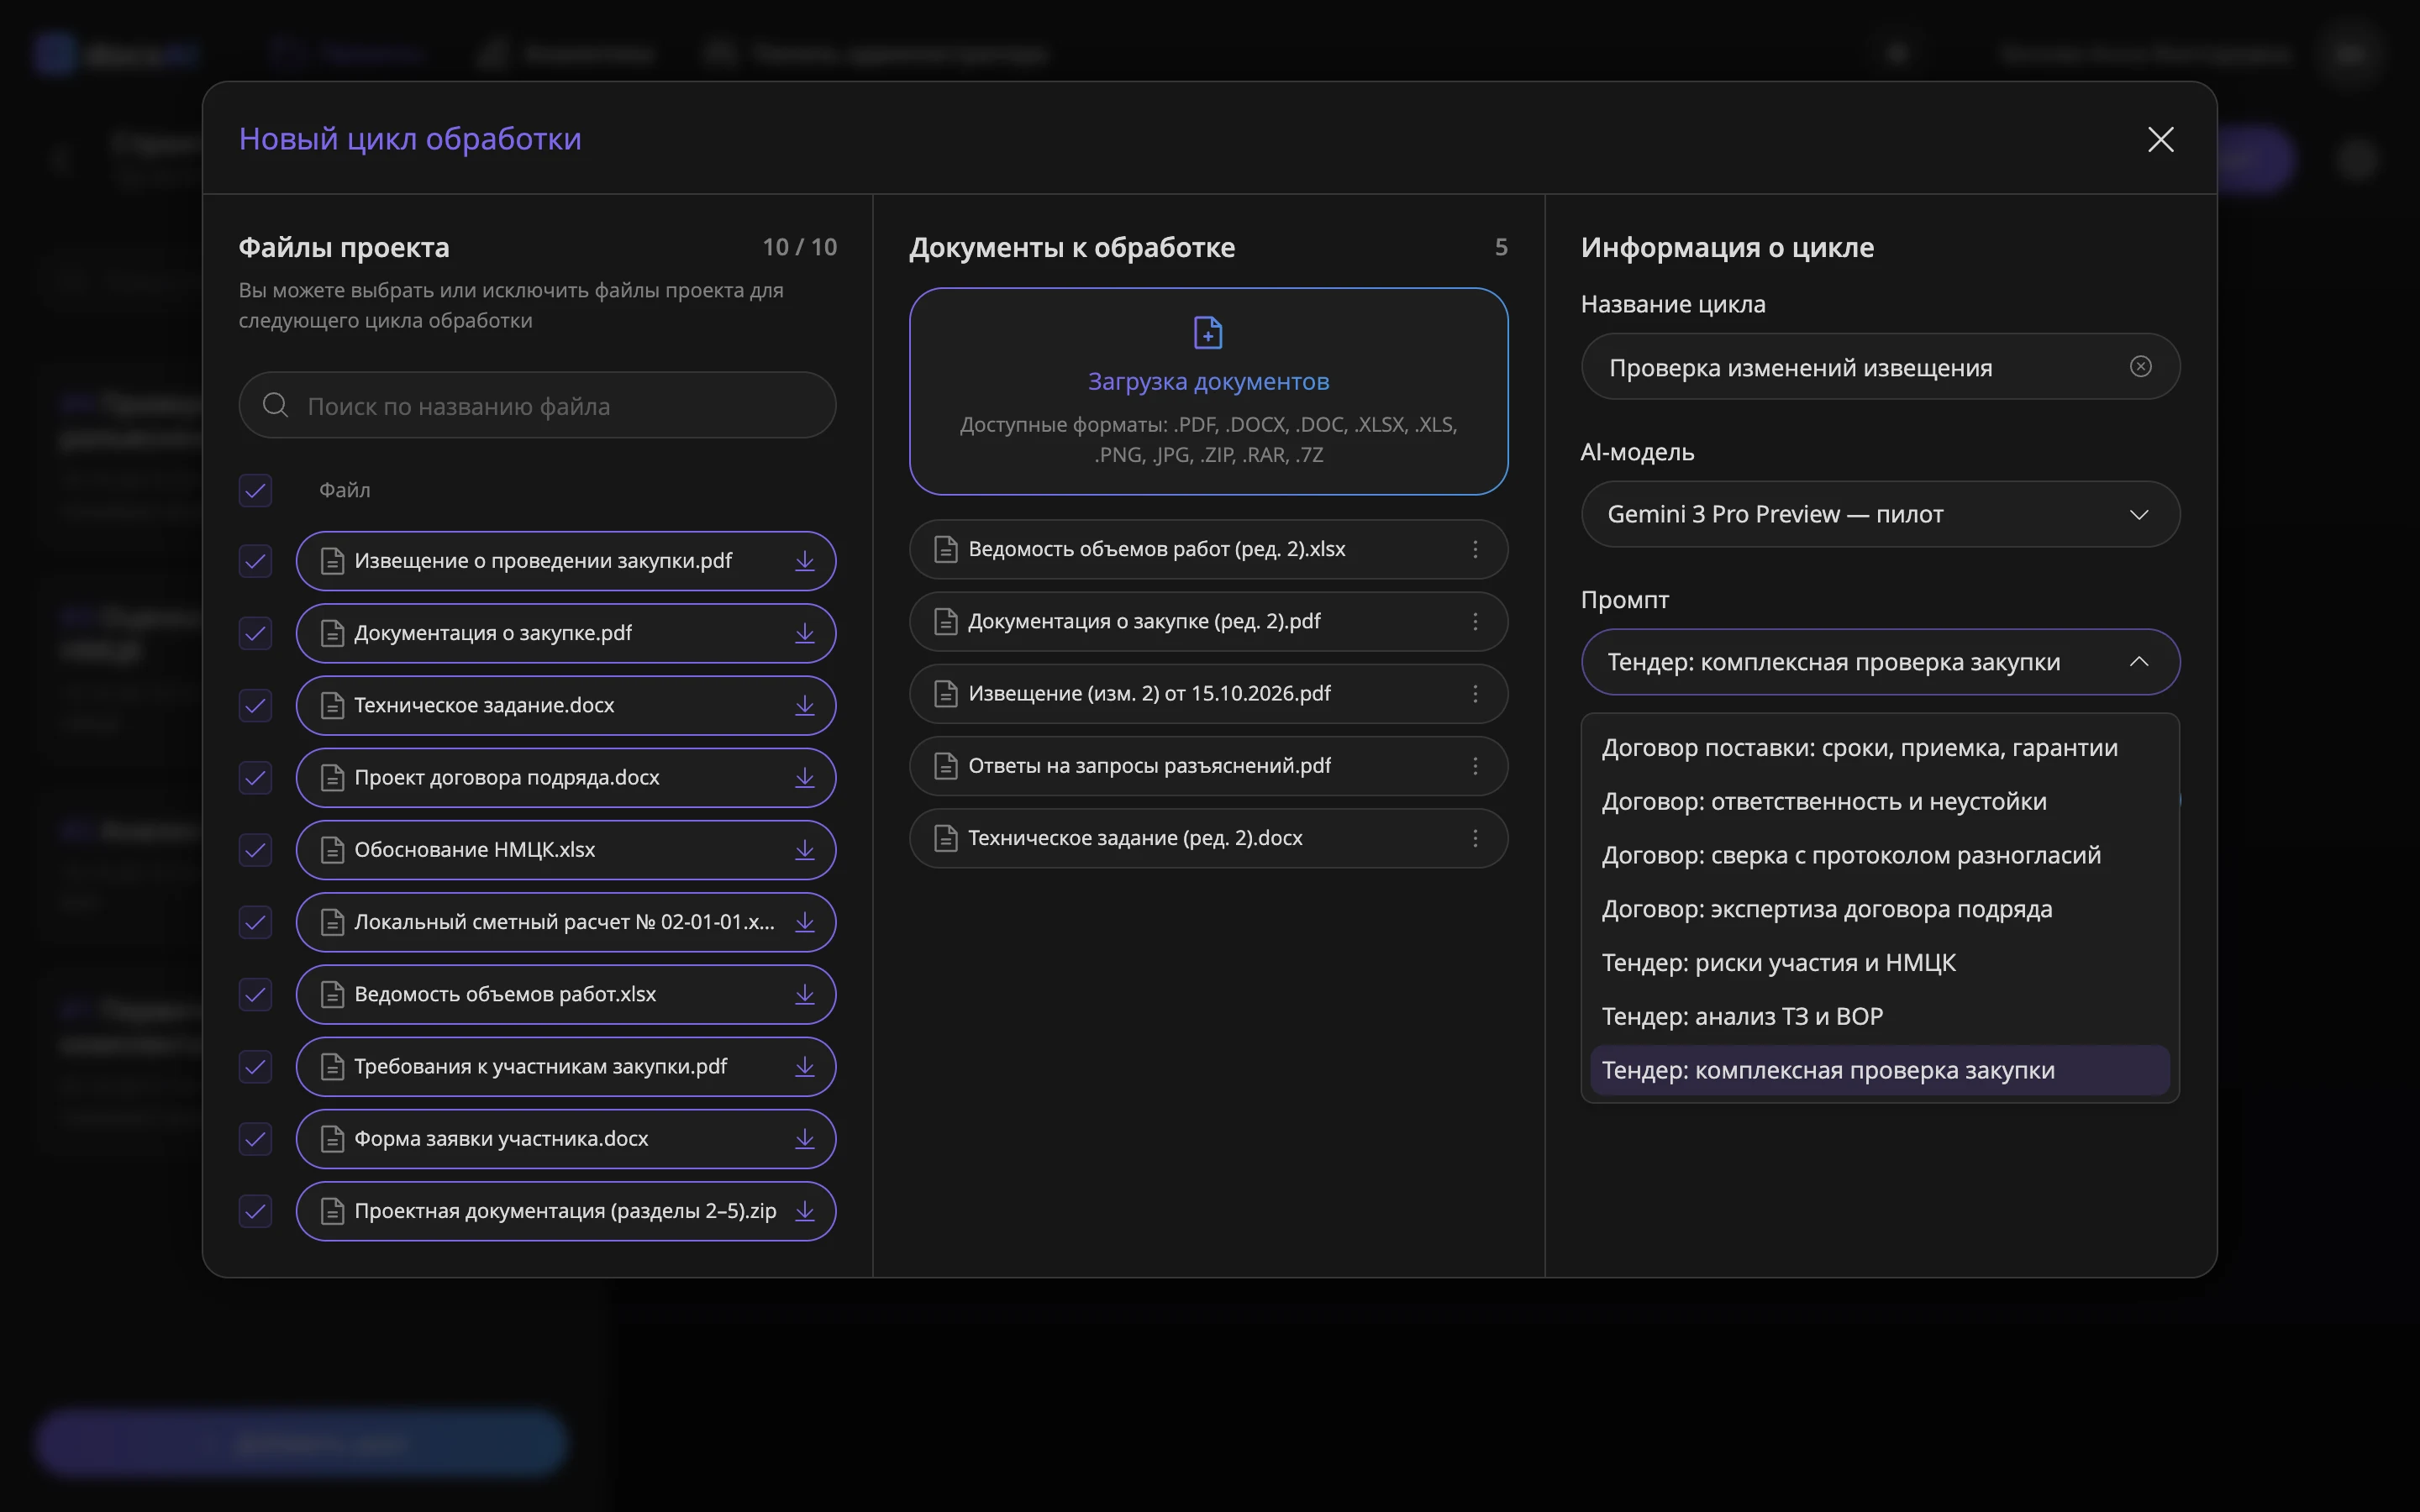2420x1512 pixels.
Task: Select prompt Договор: ответственность и неустойки
Action: click(x=1880, y=802)
